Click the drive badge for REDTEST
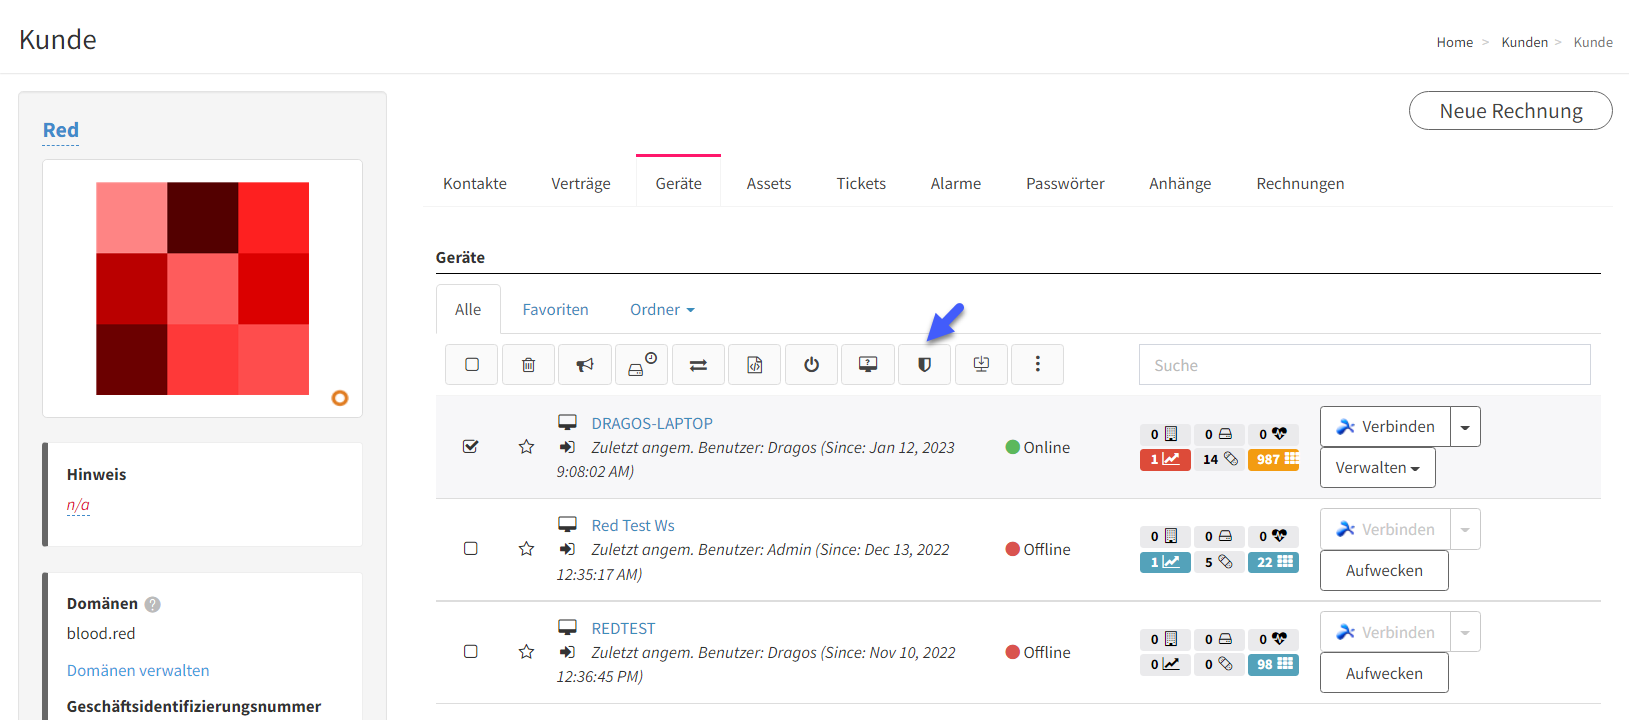 click(x=1219, y=639)
